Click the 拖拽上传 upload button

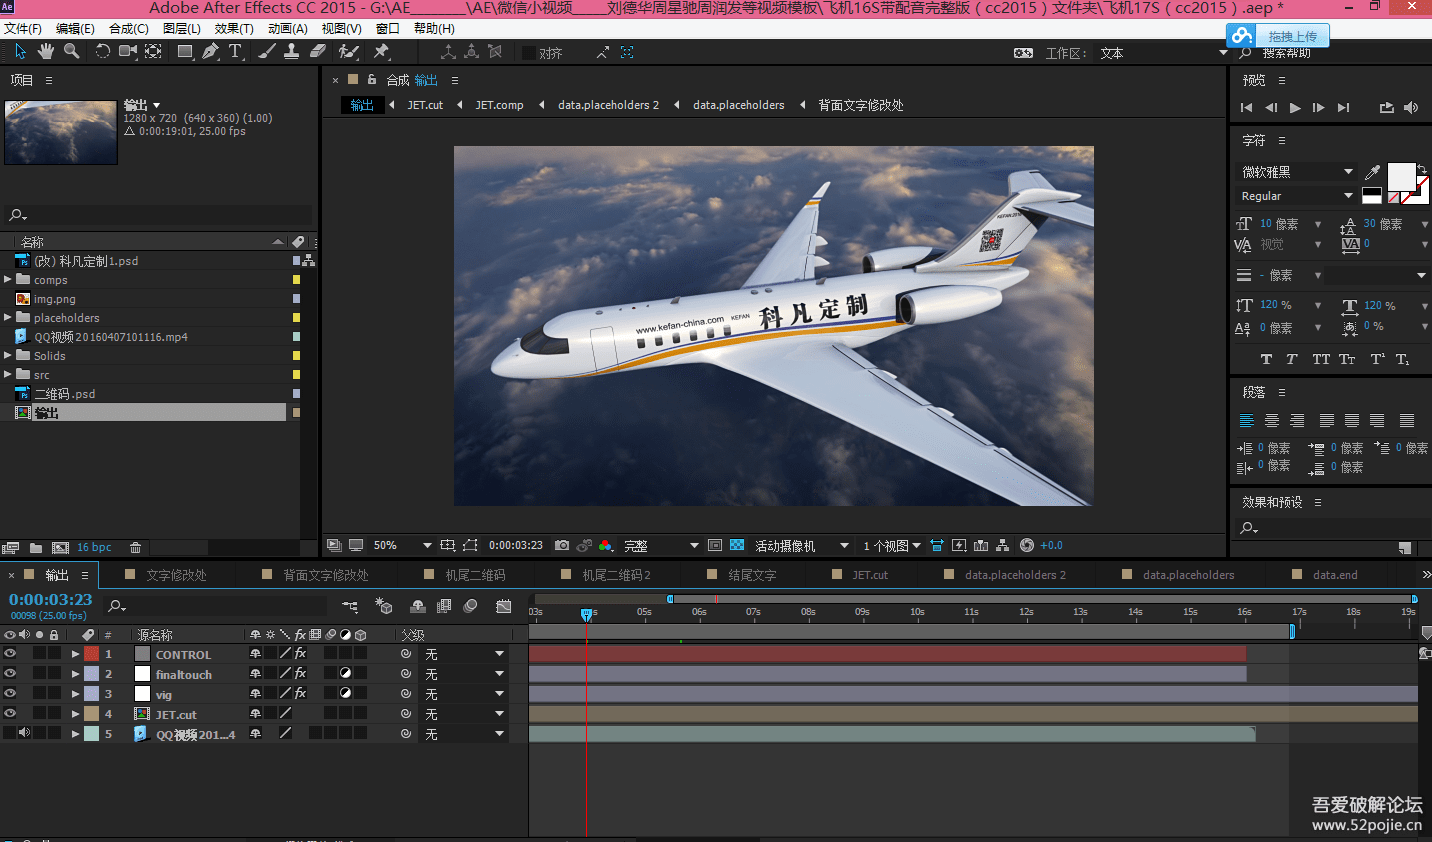pyautogui.click(x=1278, y=36)
